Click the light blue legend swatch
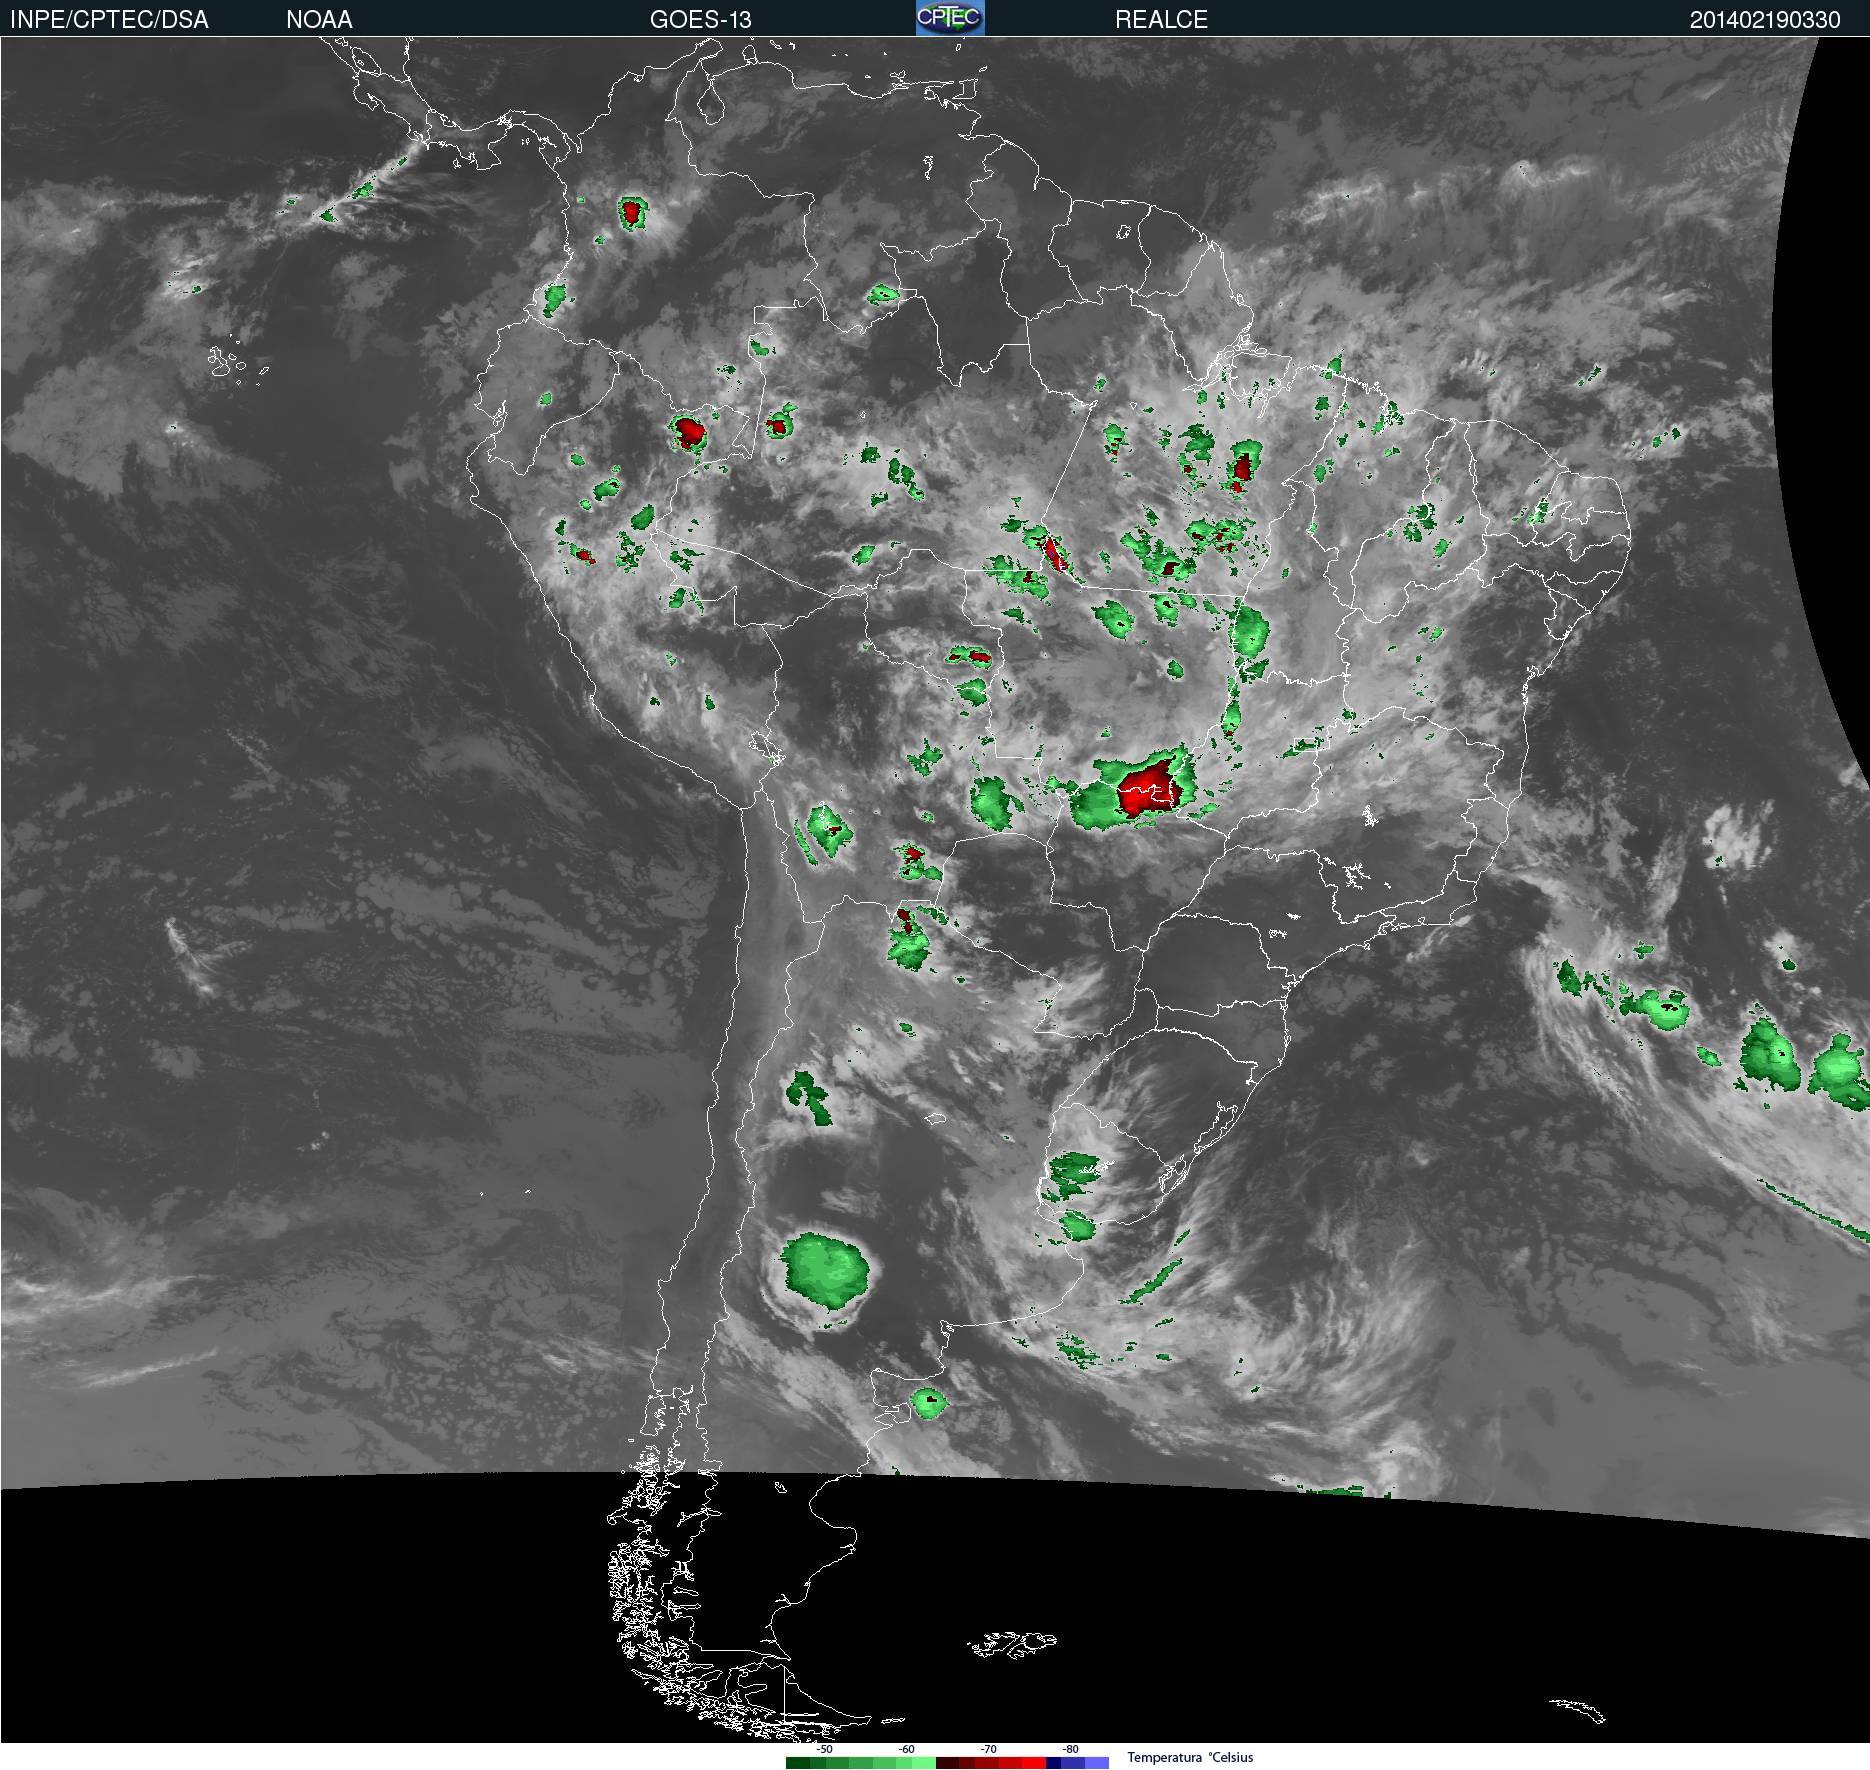The image size is (1870, 1770). (x=1097, y=1763)
